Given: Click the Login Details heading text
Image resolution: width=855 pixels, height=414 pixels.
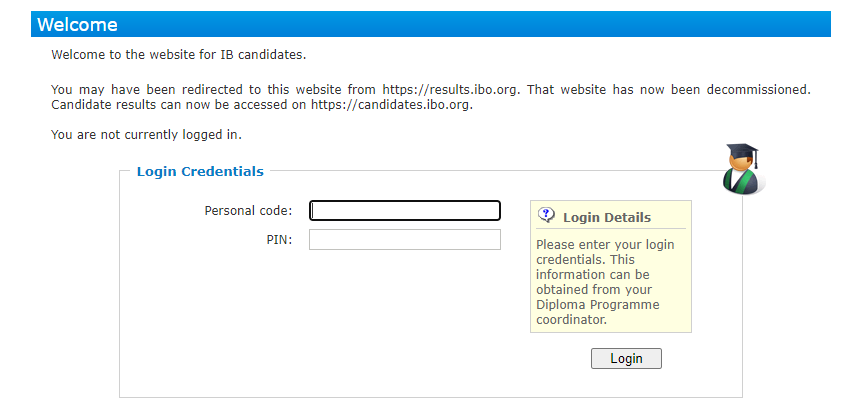Looking at the screenshot, I should (606, 217).
